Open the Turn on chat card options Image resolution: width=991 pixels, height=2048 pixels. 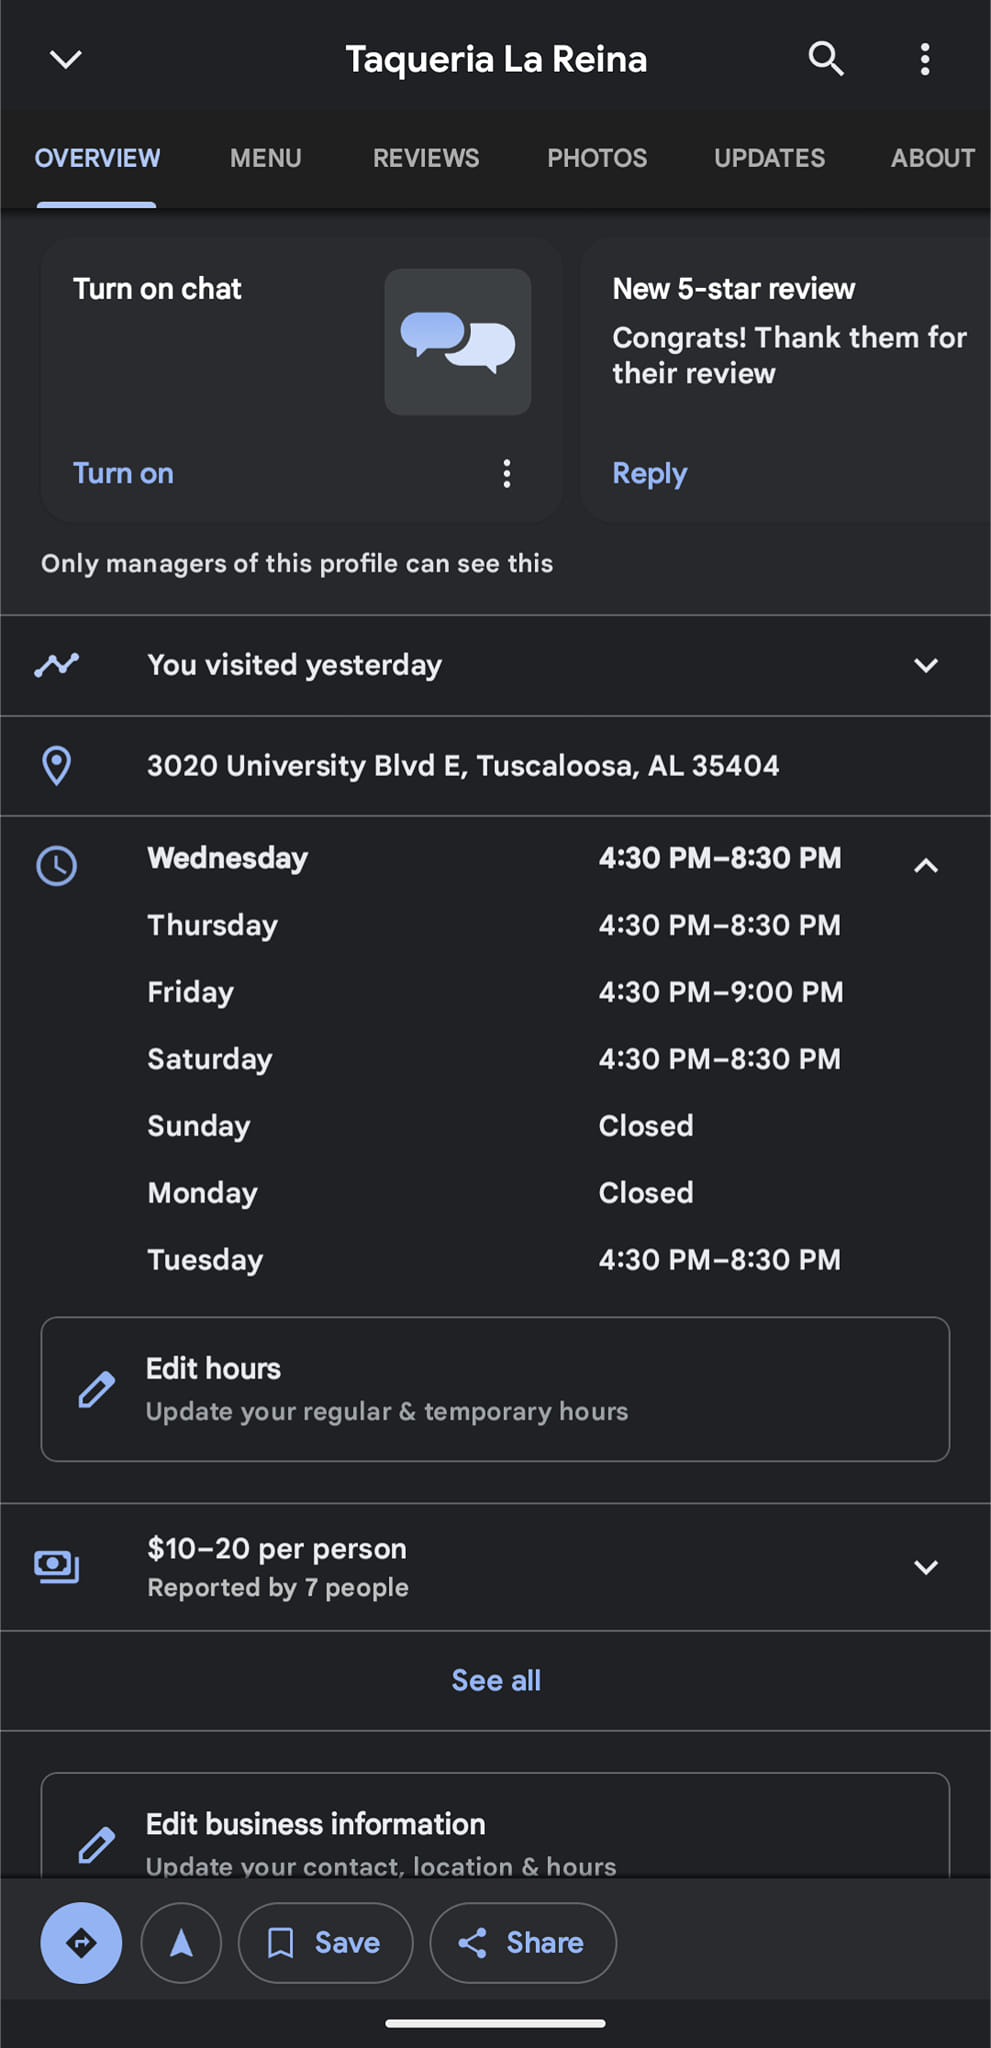(507, 473)
